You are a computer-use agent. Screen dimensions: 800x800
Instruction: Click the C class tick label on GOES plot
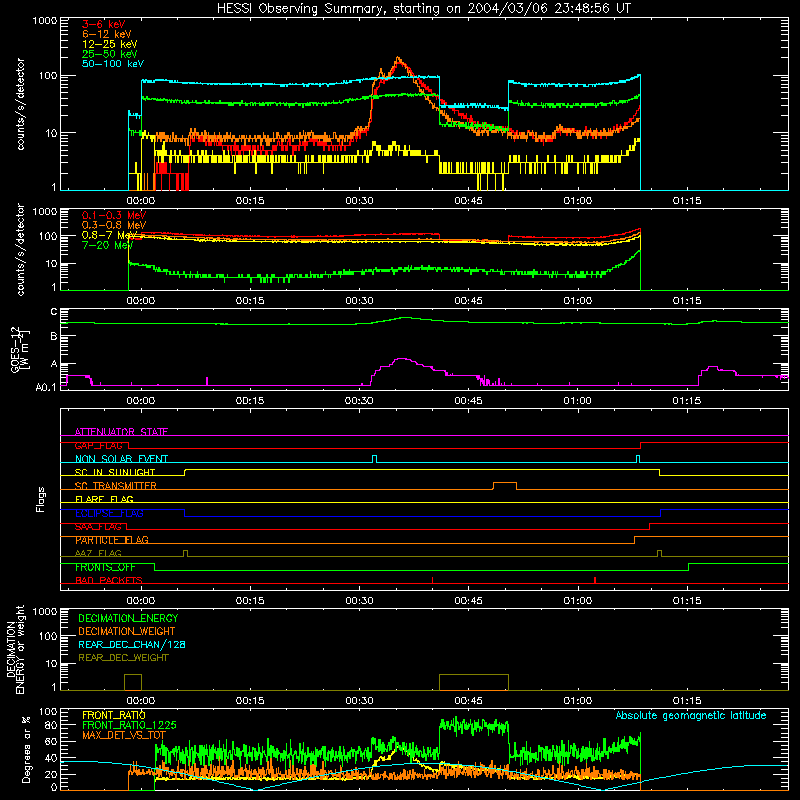click(x=54, y=312)
